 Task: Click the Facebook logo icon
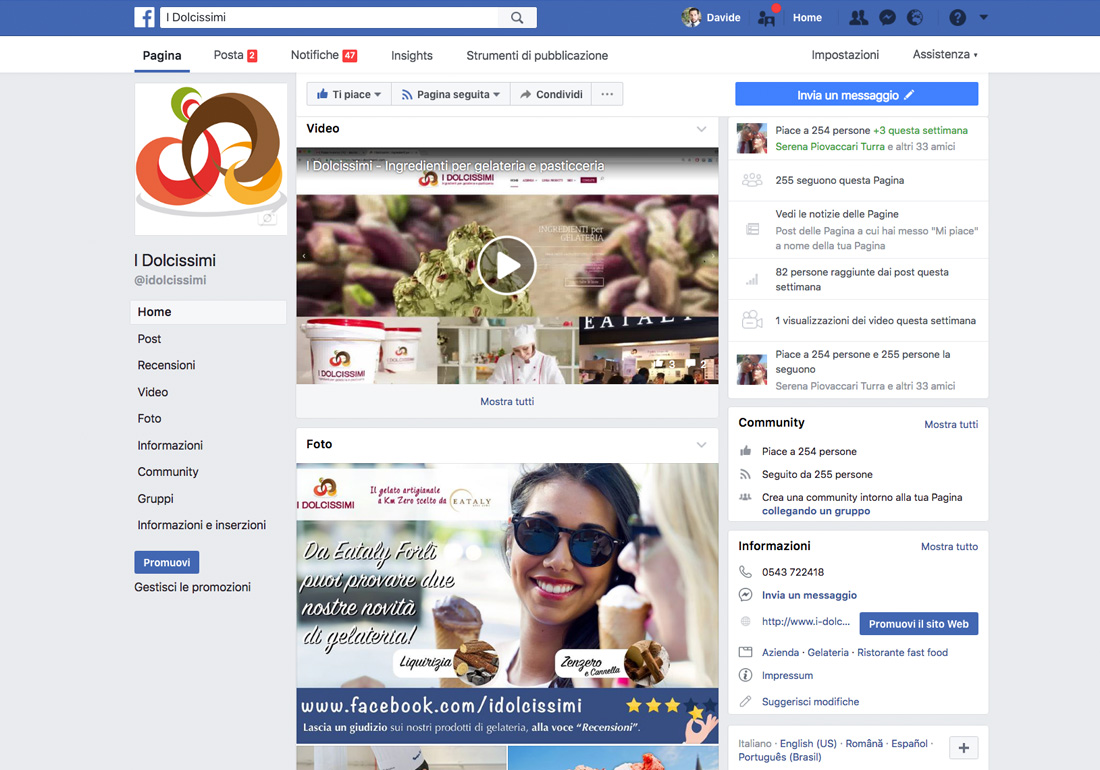pyautogui.click(x=145, y=18)
